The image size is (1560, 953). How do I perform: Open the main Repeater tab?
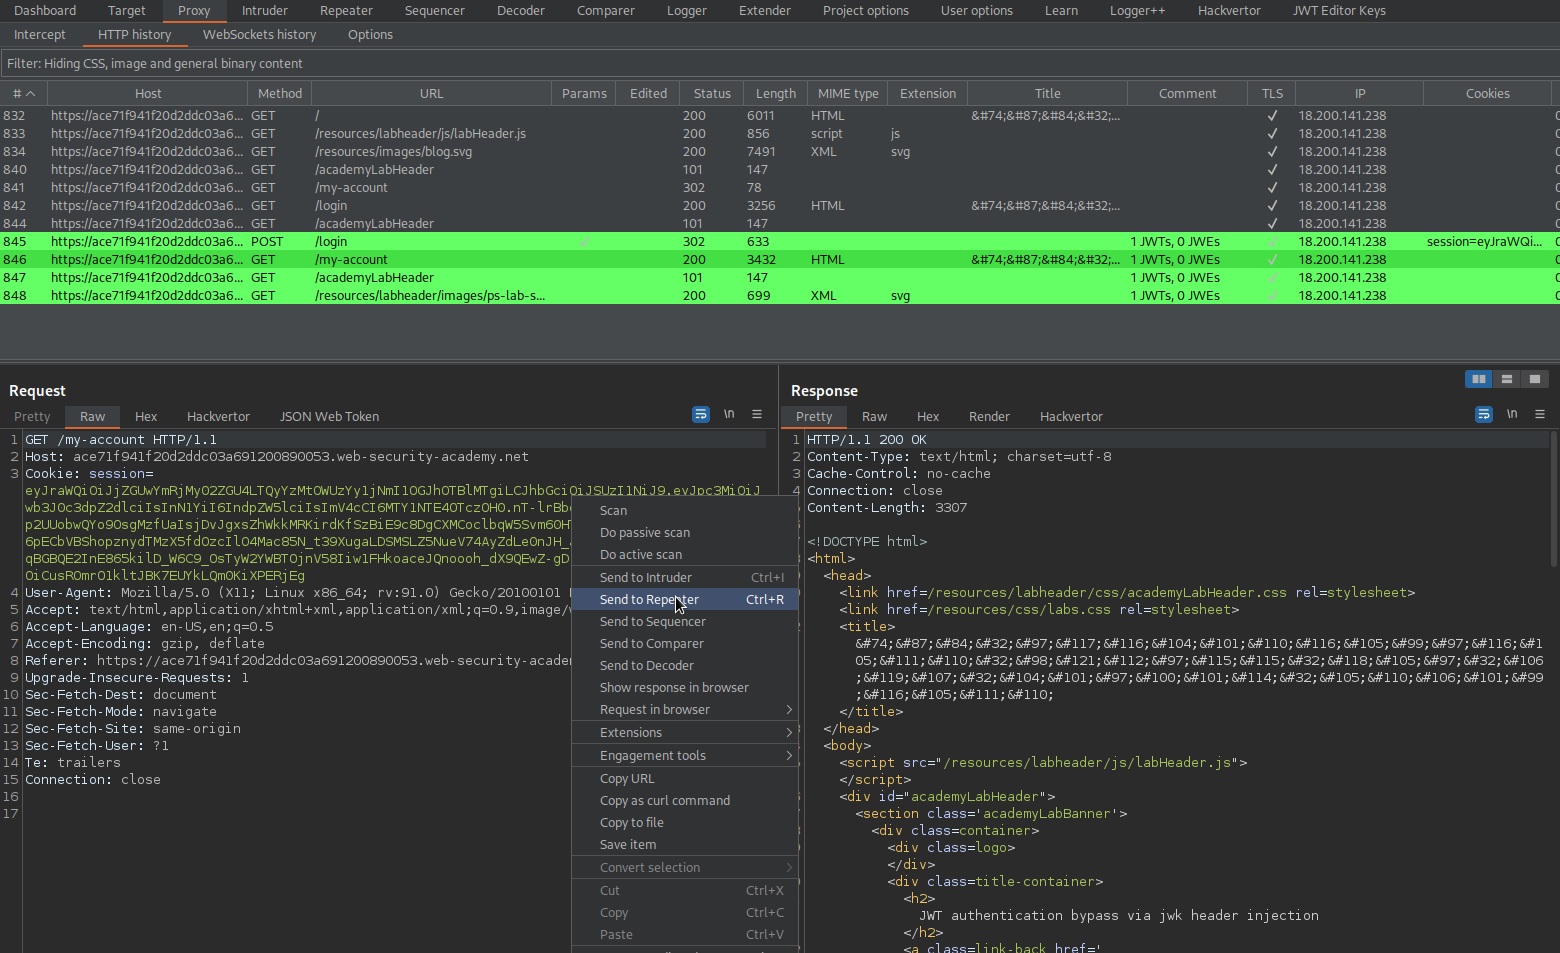346,10
